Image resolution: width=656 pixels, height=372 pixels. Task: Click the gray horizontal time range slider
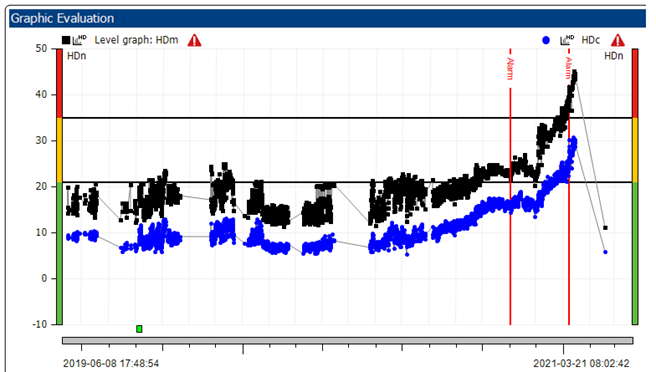348,341
